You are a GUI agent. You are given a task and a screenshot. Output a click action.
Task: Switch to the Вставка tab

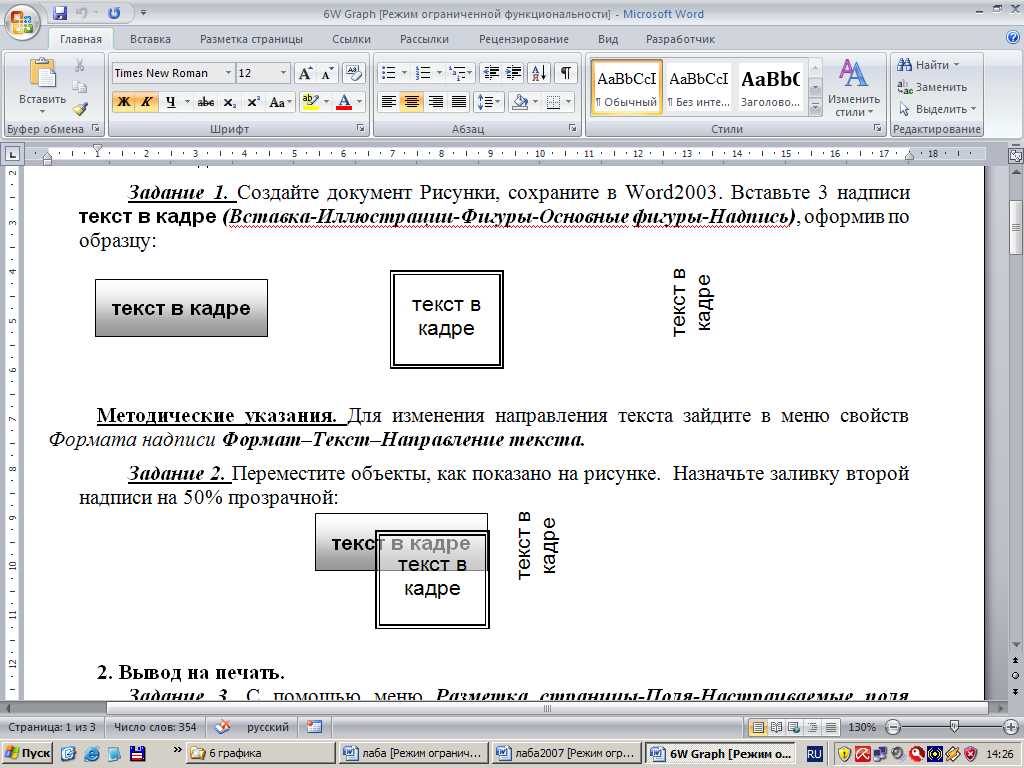pyautogui.click(x=150, y=39)
